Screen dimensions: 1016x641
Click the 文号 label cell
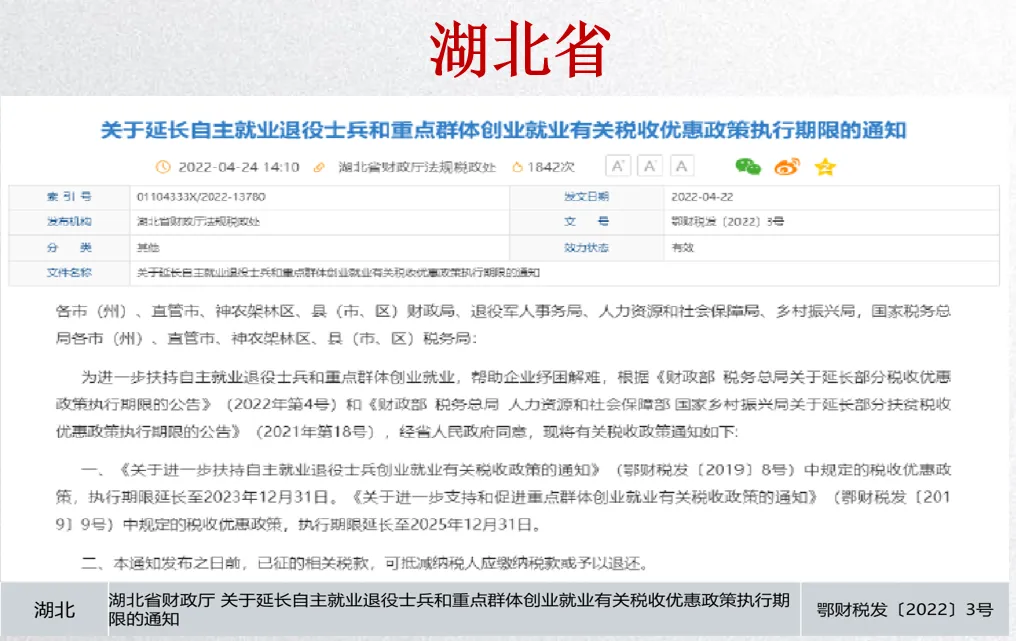pyautogui.click(x=586, y=222)
